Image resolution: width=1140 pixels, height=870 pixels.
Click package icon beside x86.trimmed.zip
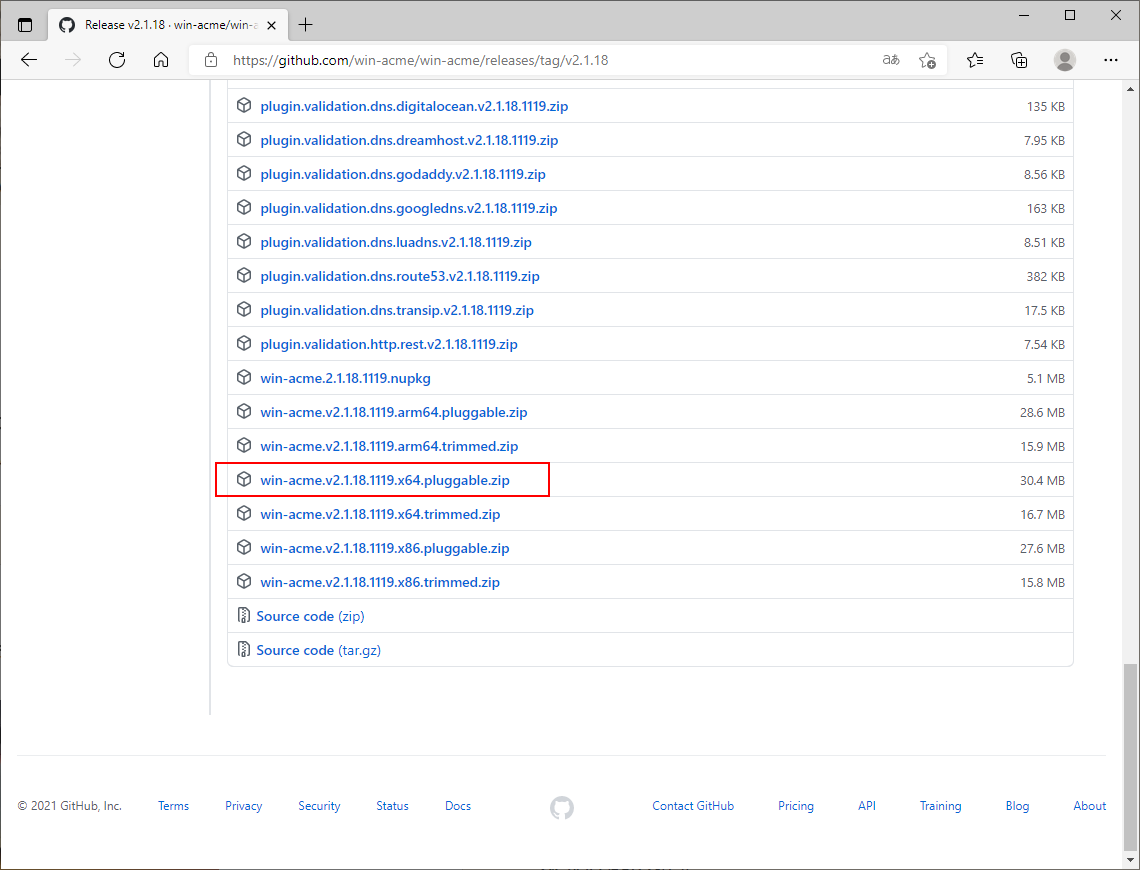pos(244,581)
